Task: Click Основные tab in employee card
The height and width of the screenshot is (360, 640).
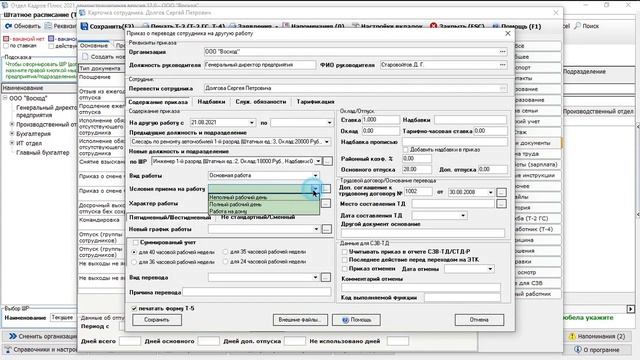Action: click(94, 46)
